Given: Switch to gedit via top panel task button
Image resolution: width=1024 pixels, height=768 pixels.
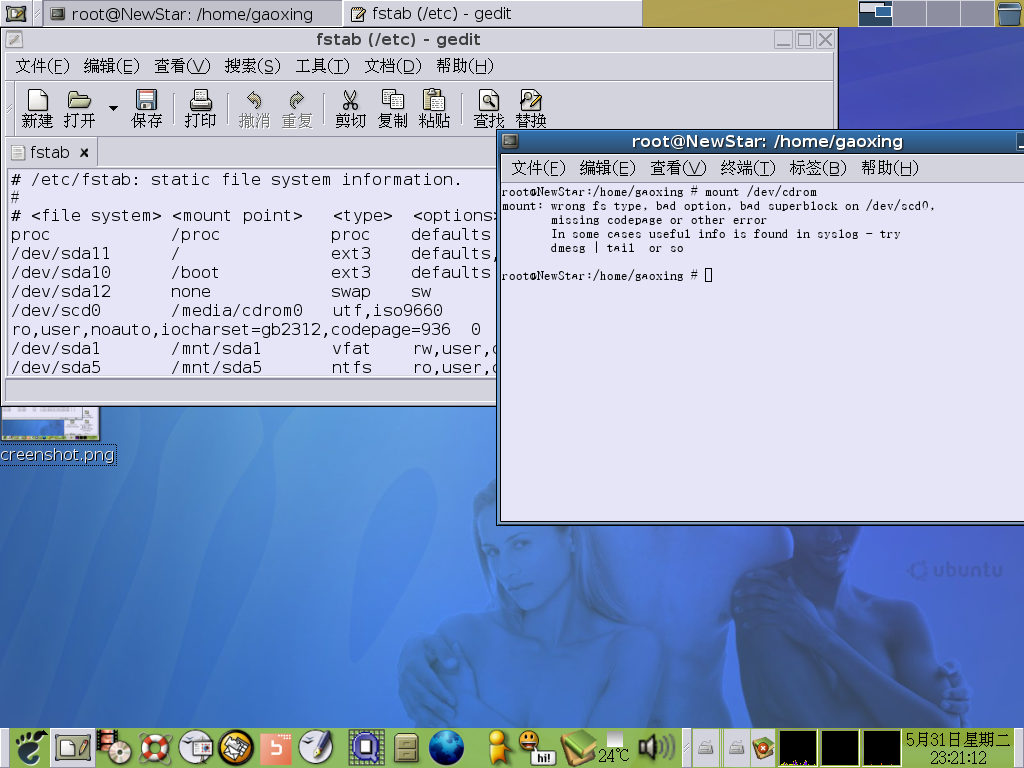Looking at the screenshot, I should [x=492, y=14].
